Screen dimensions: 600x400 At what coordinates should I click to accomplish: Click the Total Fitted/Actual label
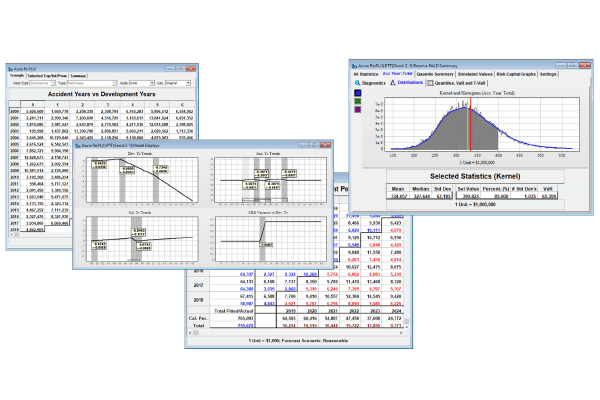pyautogui.click(x=234, y=311)
